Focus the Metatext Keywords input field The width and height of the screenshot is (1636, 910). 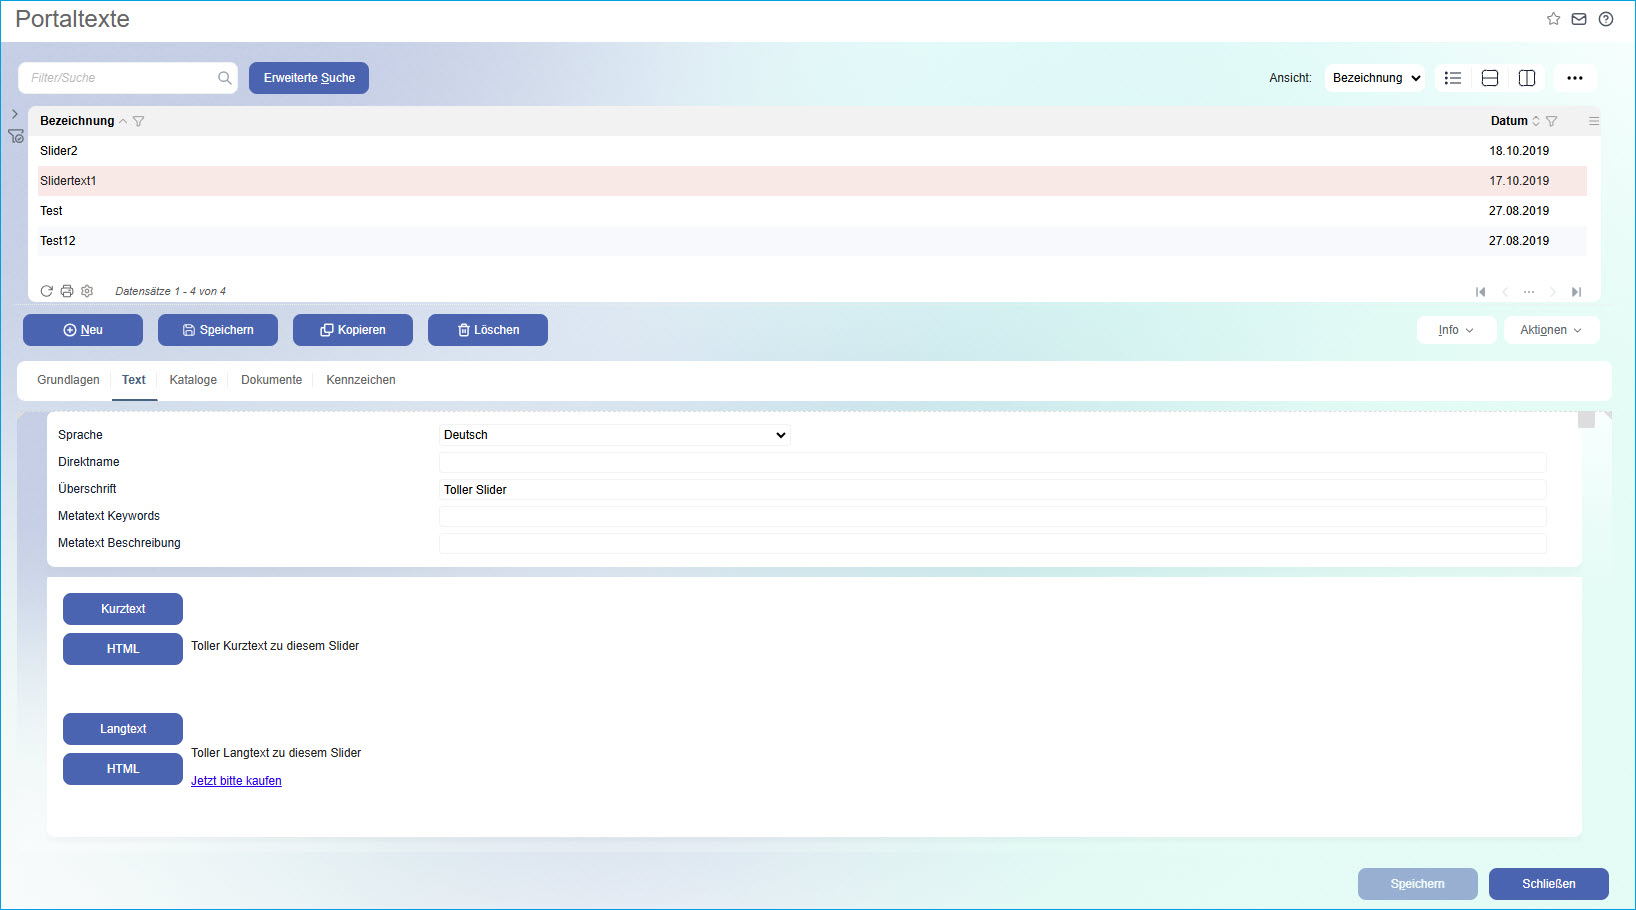coord(993,516)
